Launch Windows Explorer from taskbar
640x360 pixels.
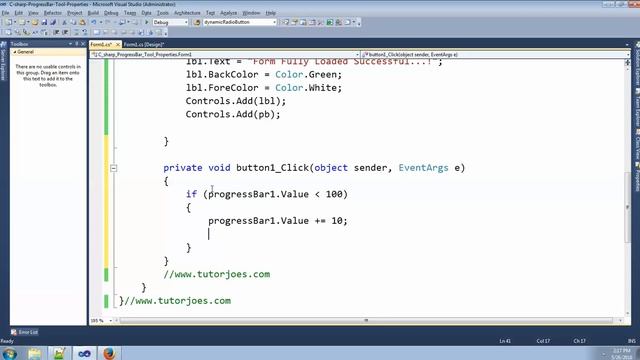tap(35, 353)
